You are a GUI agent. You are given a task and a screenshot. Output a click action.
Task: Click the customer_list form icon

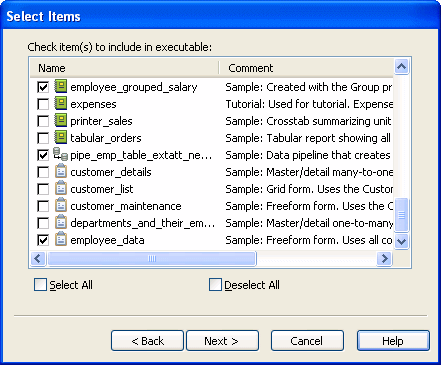tap(61, 188)
